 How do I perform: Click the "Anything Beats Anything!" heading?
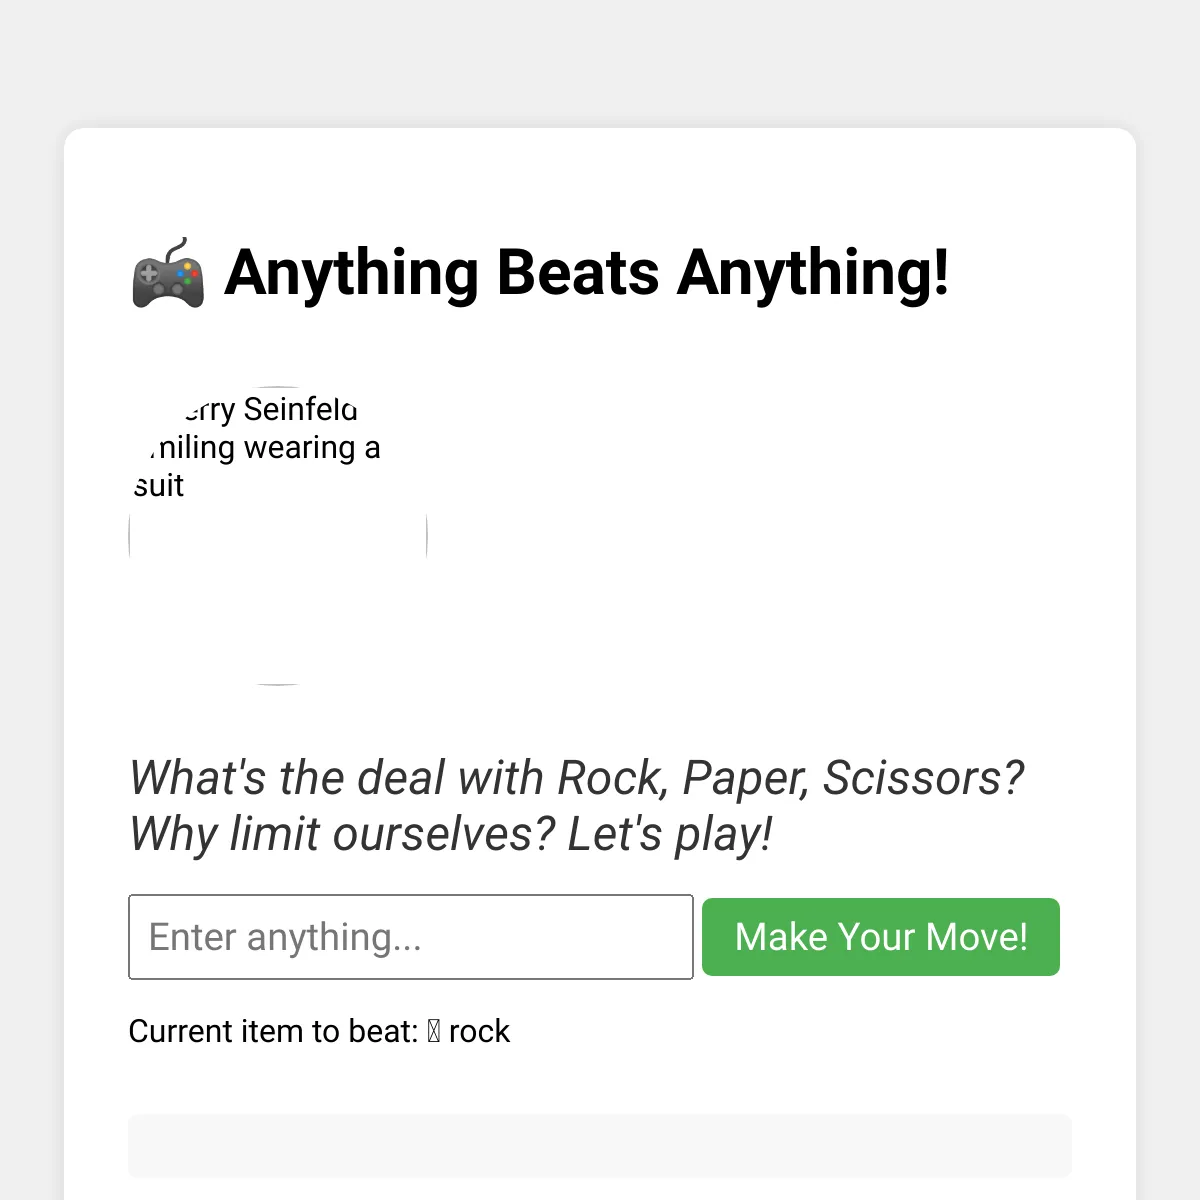(540, 272)
